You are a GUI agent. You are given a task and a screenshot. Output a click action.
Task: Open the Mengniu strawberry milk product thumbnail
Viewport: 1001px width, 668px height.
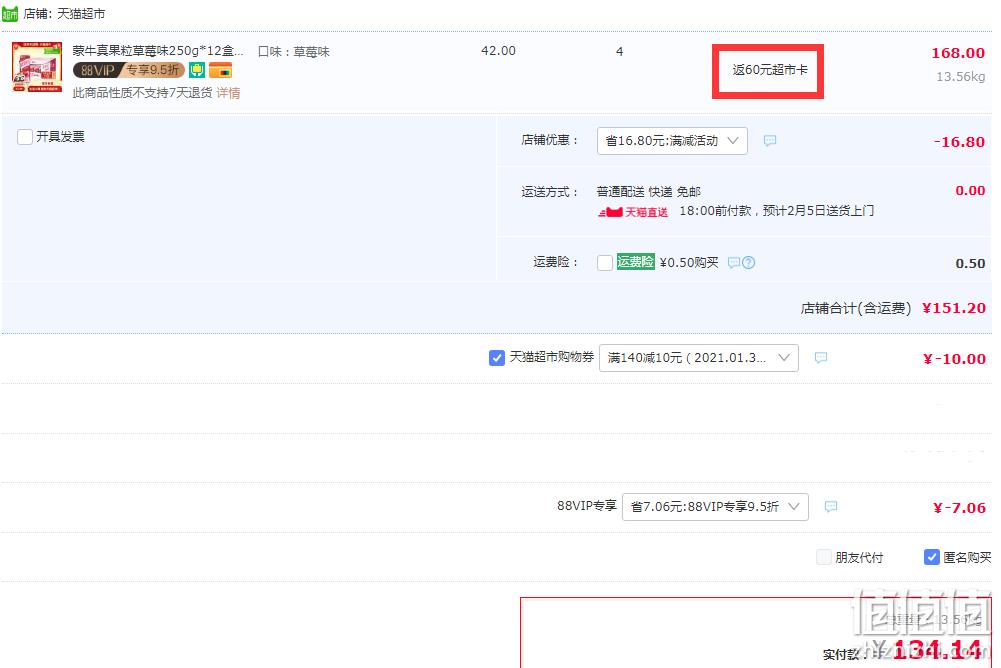tap(37, 67)
